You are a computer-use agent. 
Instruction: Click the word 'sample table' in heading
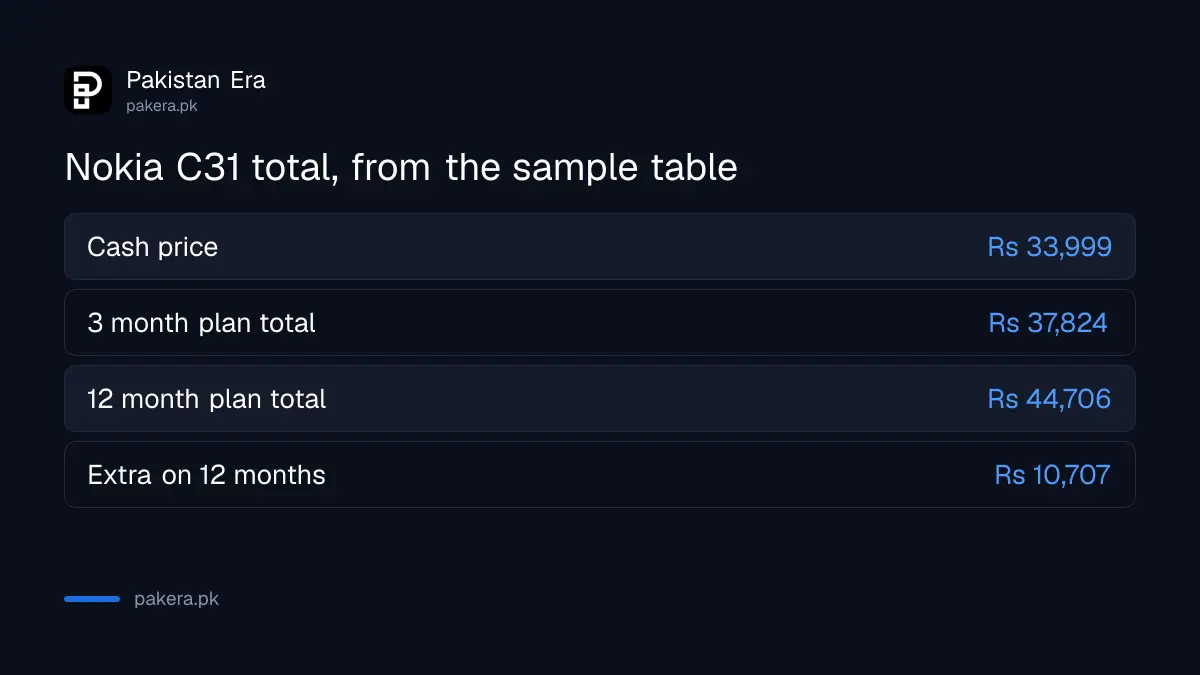click(x=625, y=167)
